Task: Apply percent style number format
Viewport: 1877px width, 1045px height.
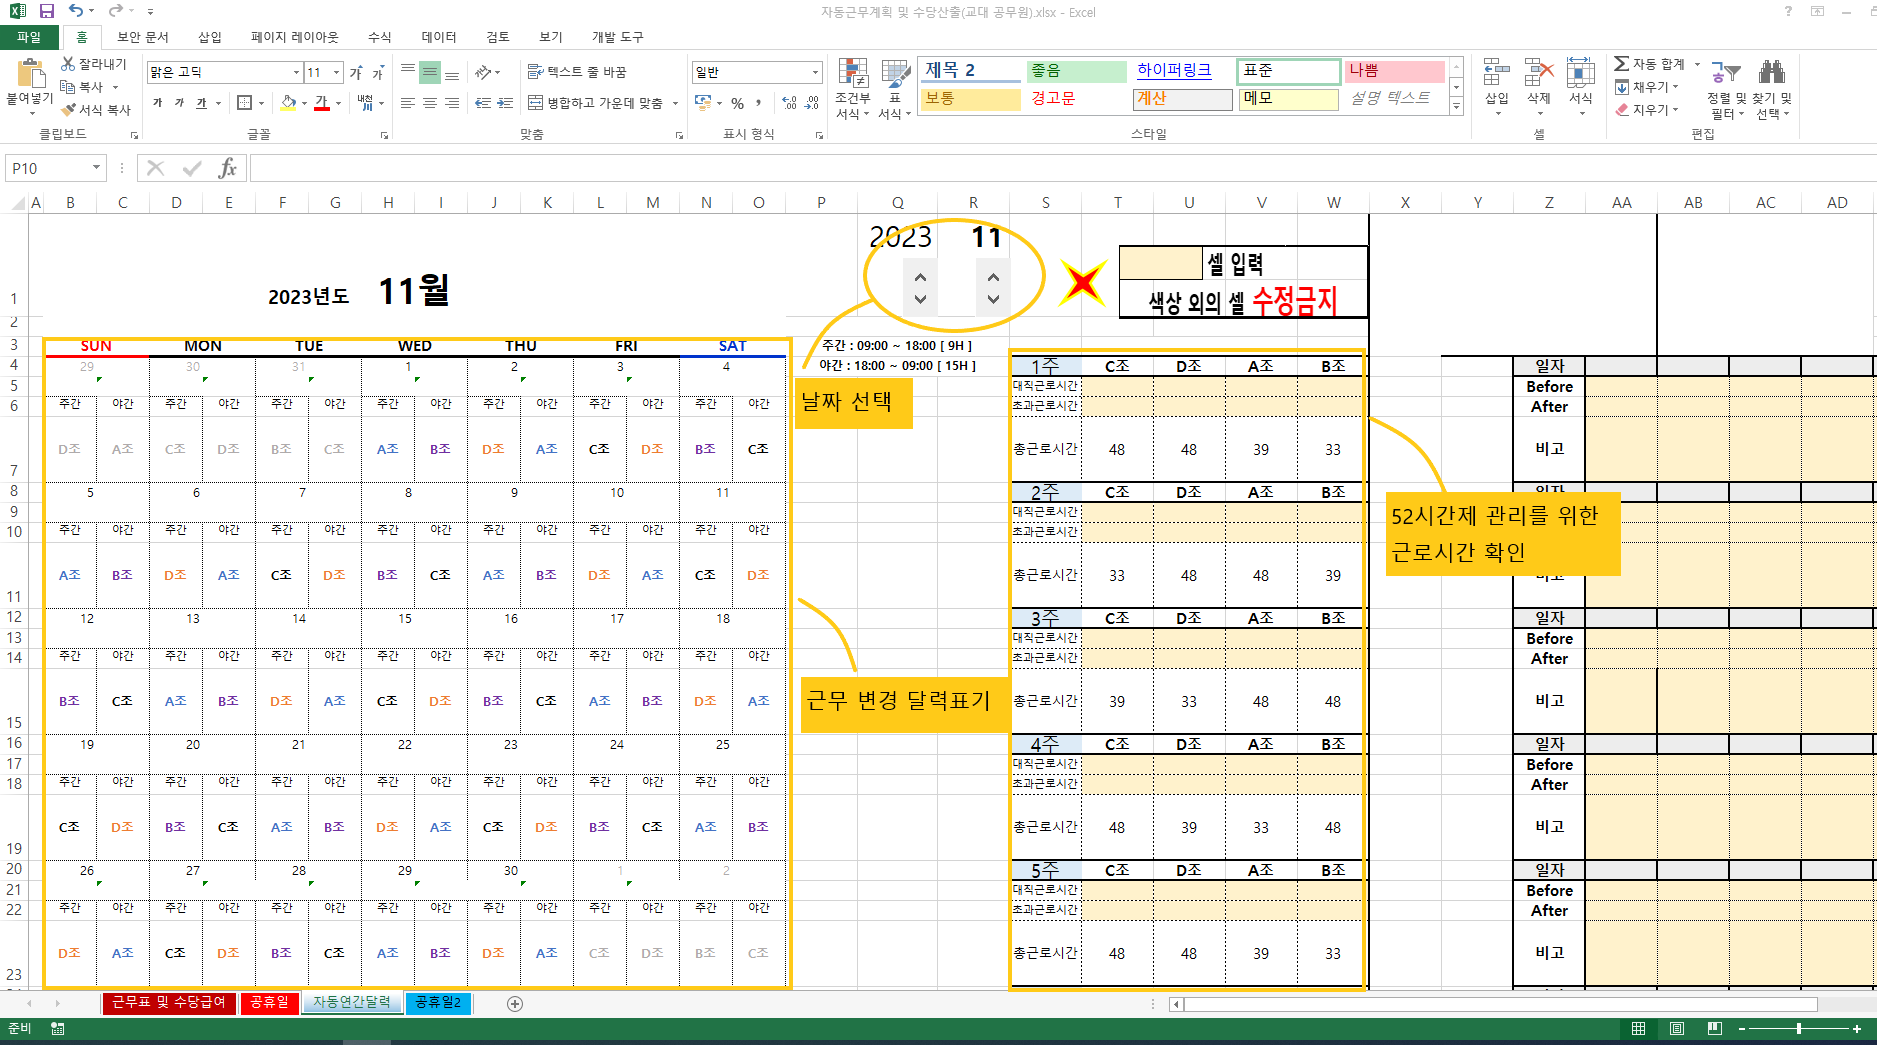Action: point(737,103)
